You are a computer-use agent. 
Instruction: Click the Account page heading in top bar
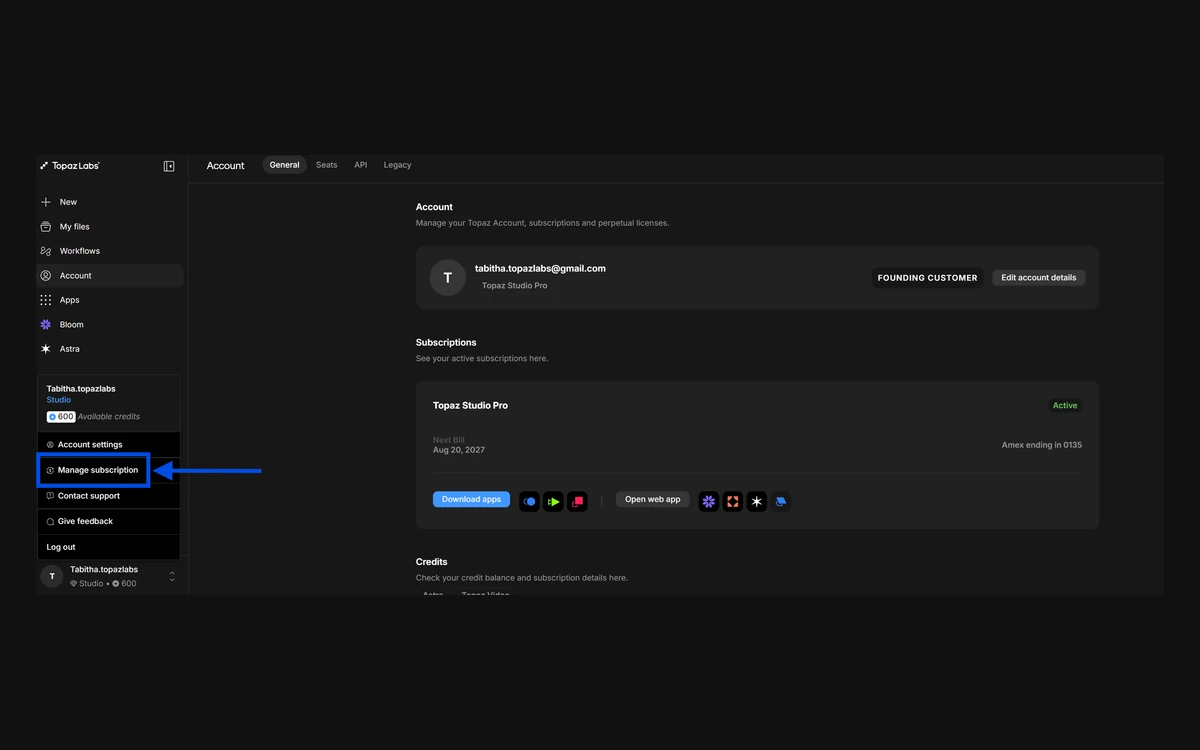click(x=226, y=166)
